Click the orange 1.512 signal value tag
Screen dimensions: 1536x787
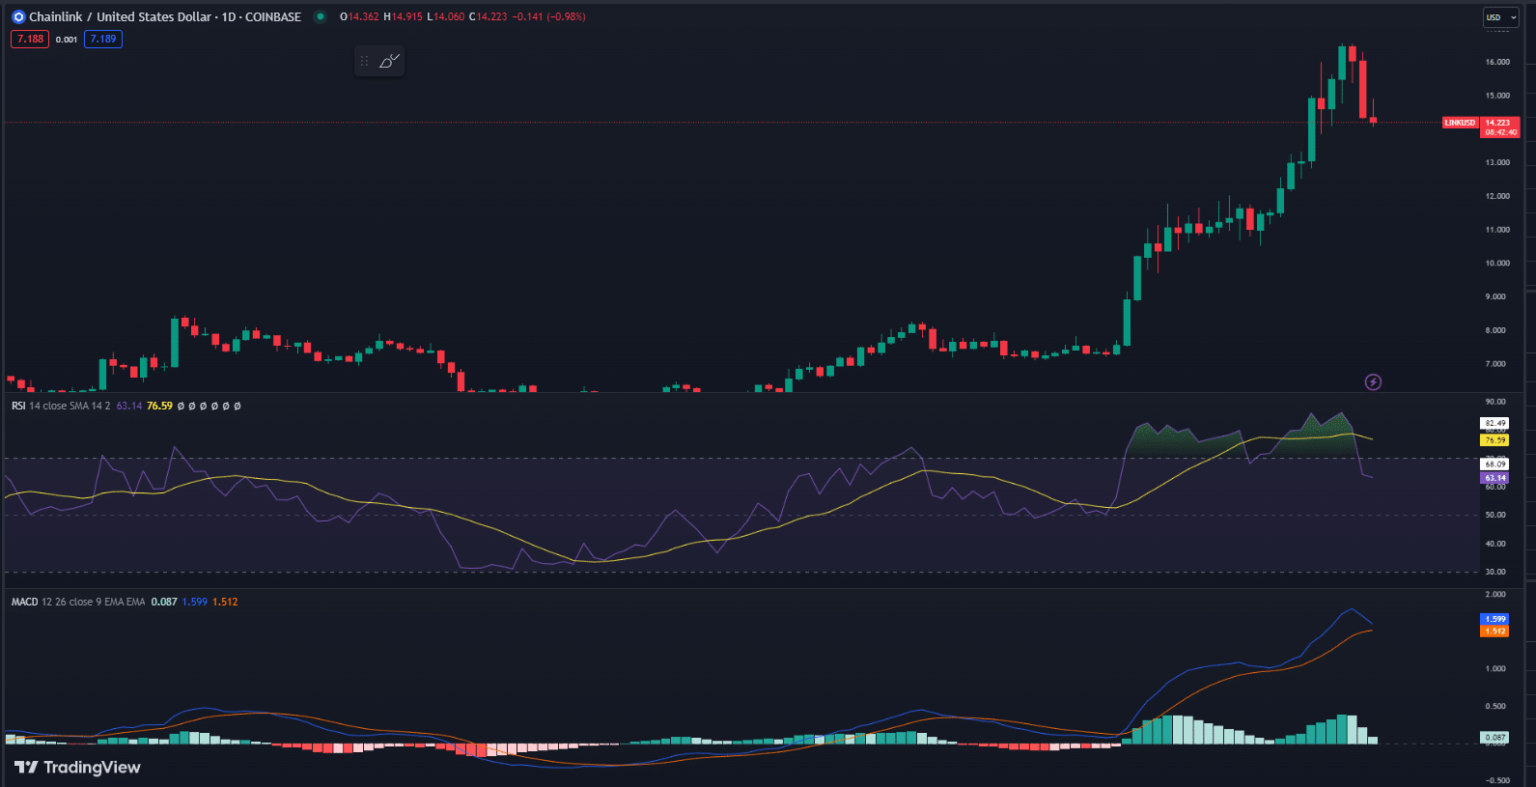coord(1495,631)
